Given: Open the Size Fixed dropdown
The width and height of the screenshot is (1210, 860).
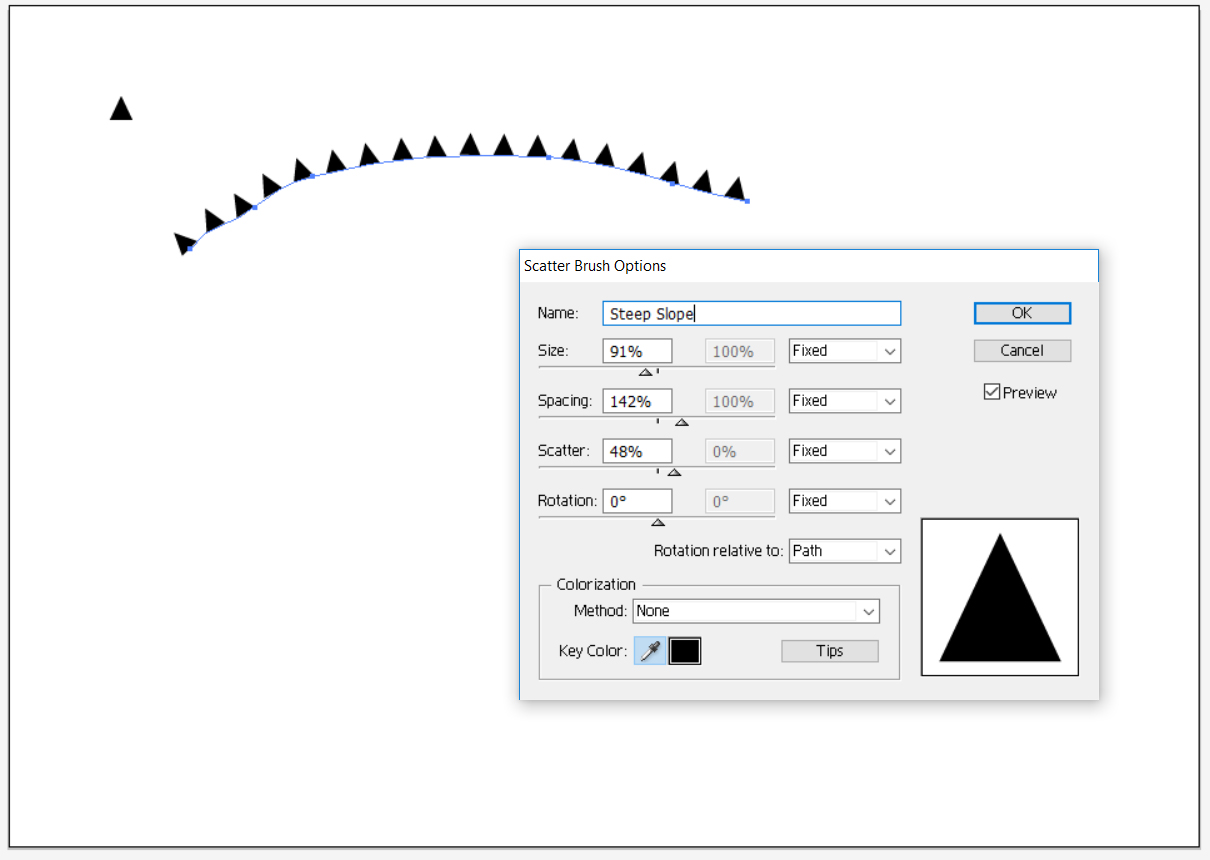Looking at the screenshot, I should (844, 351).
